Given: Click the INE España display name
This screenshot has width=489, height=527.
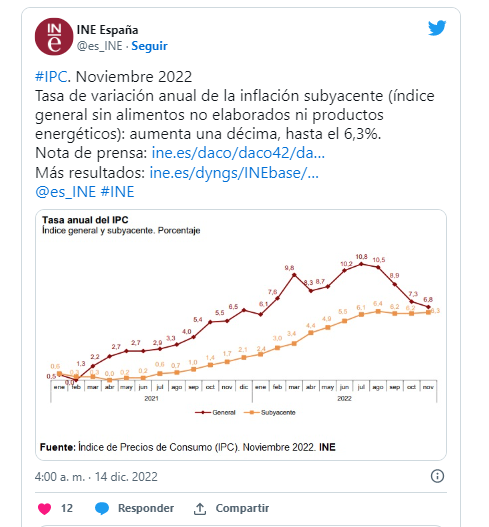Looking at the screenshot, I should click(x=108, y=30).
